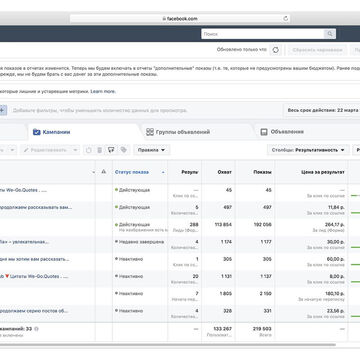Screen dimensions: 360x360
Task: Click the Редактировать button
Action: tap(46, 150)
